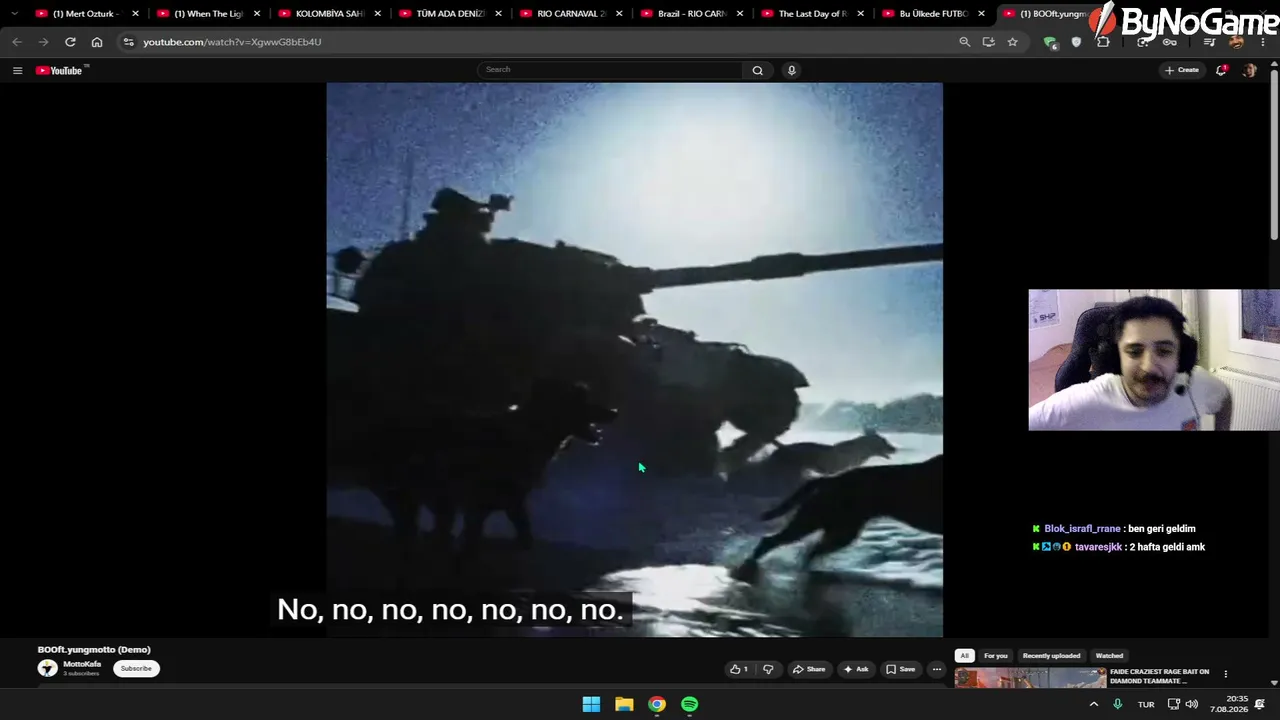Navigate forward with the browser forward arrow
The image size is (1280, 720).
(43, 42)
